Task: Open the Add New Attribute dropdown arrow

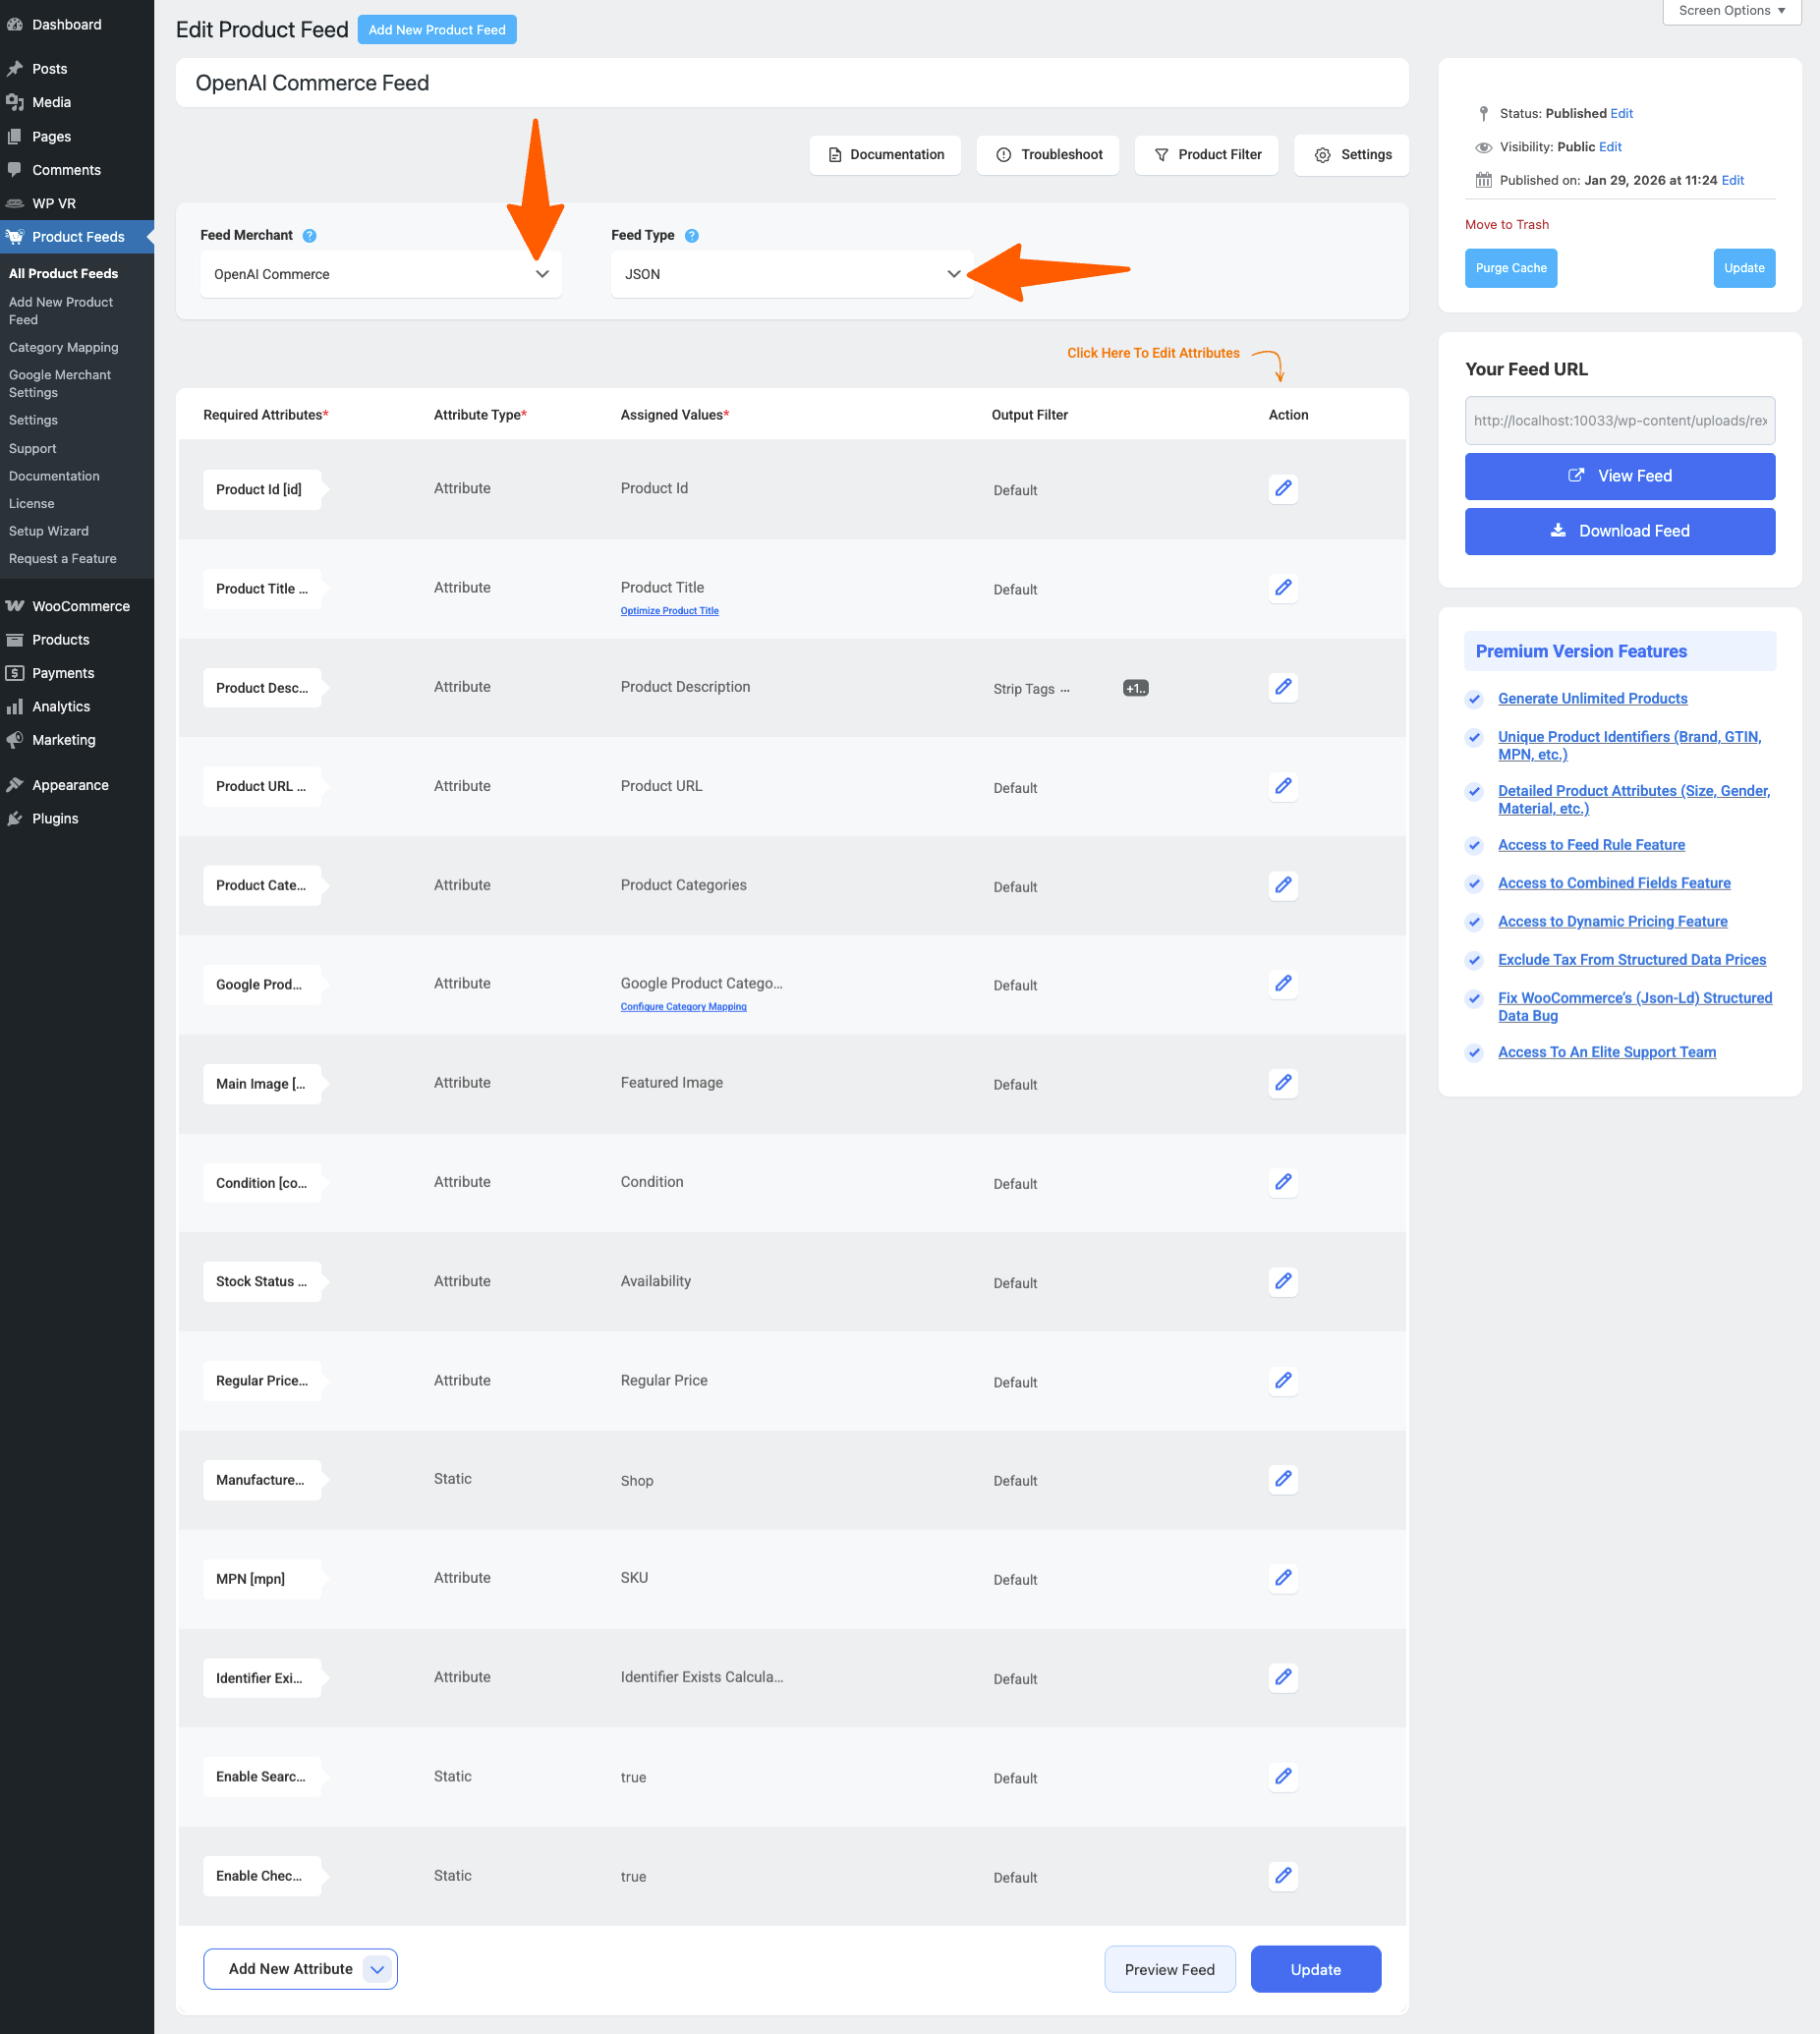Action: (x=377, y=1969)
